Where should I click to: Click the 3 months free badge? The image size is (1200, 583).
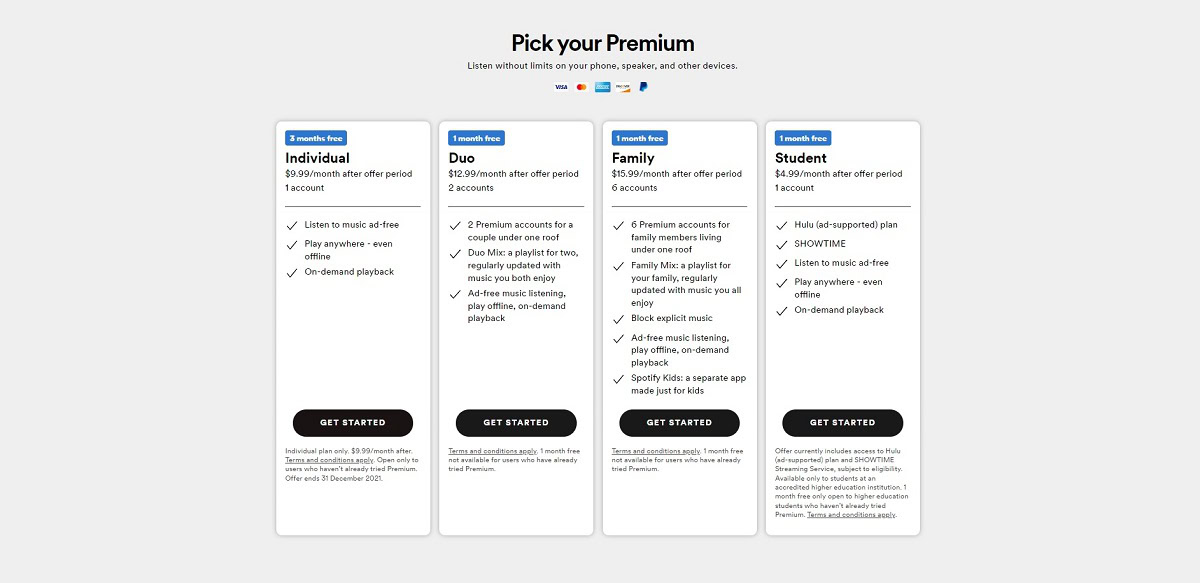(x=316, y=138)
